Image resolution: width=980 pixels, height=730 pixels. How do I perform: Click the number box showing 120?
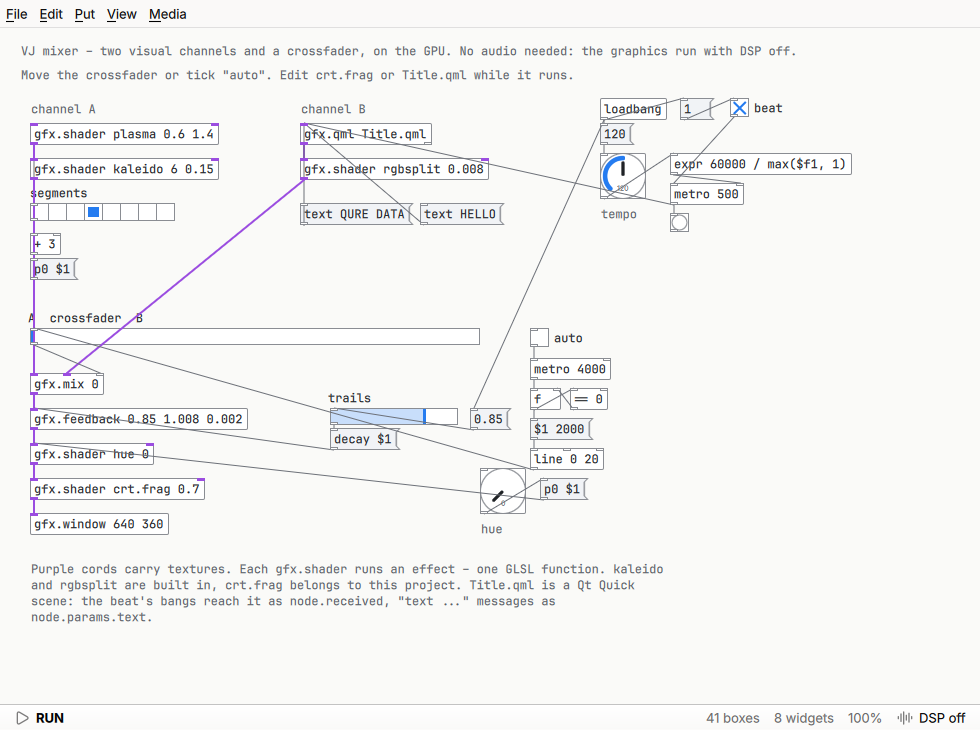tap(616, 134)
